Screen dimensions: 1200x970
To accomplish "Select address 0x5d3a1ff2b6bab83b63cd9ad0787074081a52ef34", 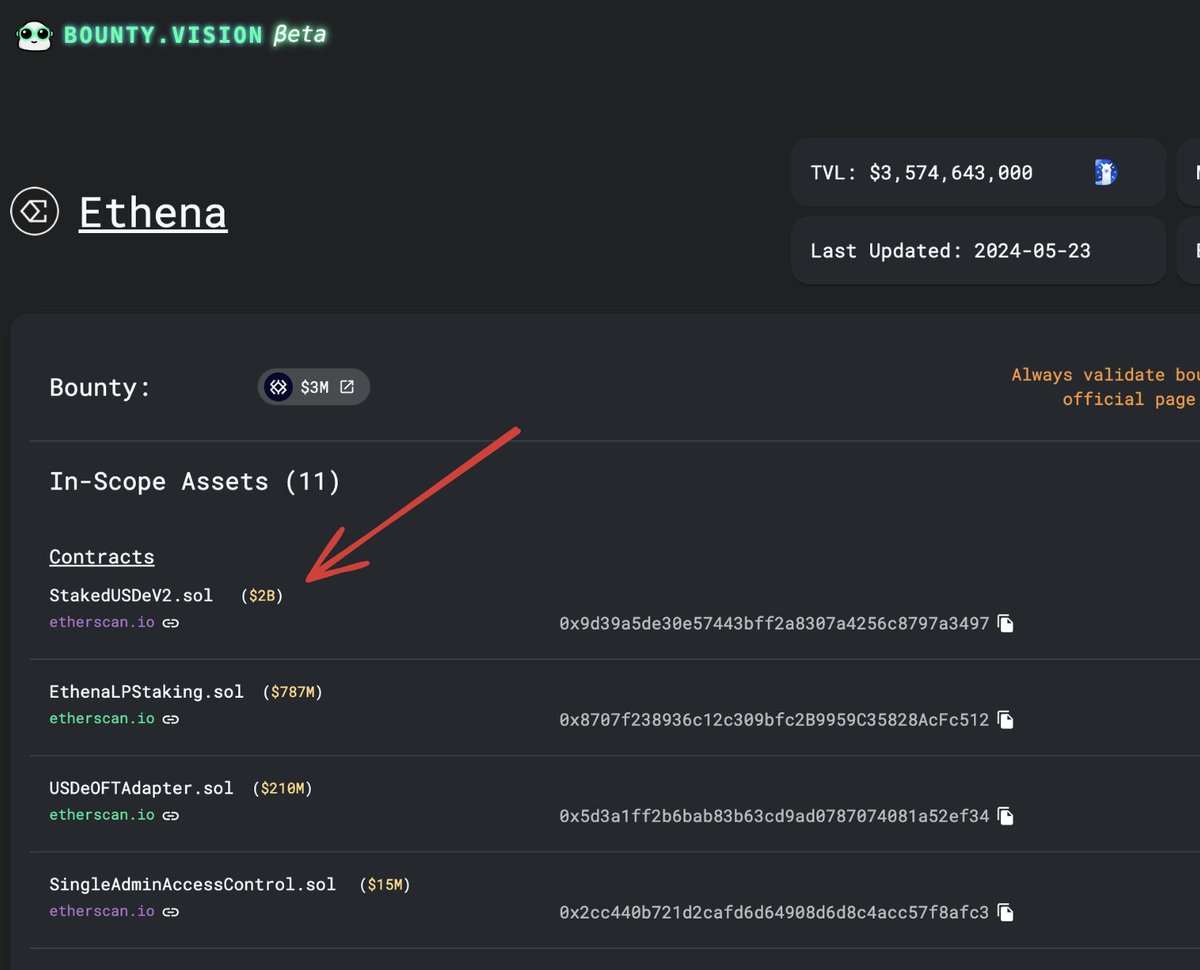I will pyautogui.click(x=774, y=816).
